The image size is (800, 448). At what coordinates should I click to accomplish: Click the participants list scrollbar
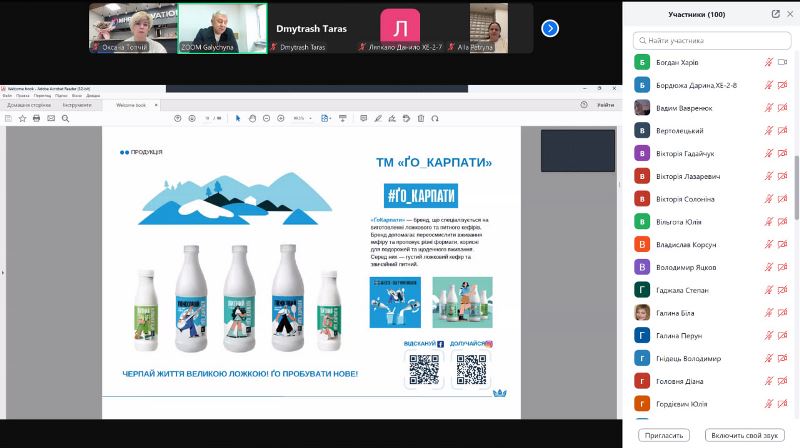tap(796, 188)
